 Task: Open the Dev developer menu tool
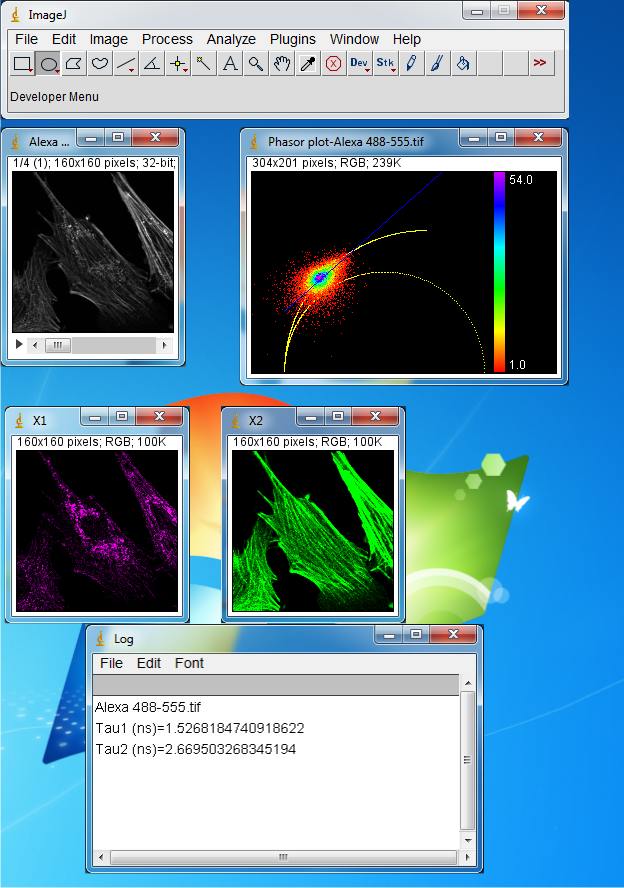360,63
